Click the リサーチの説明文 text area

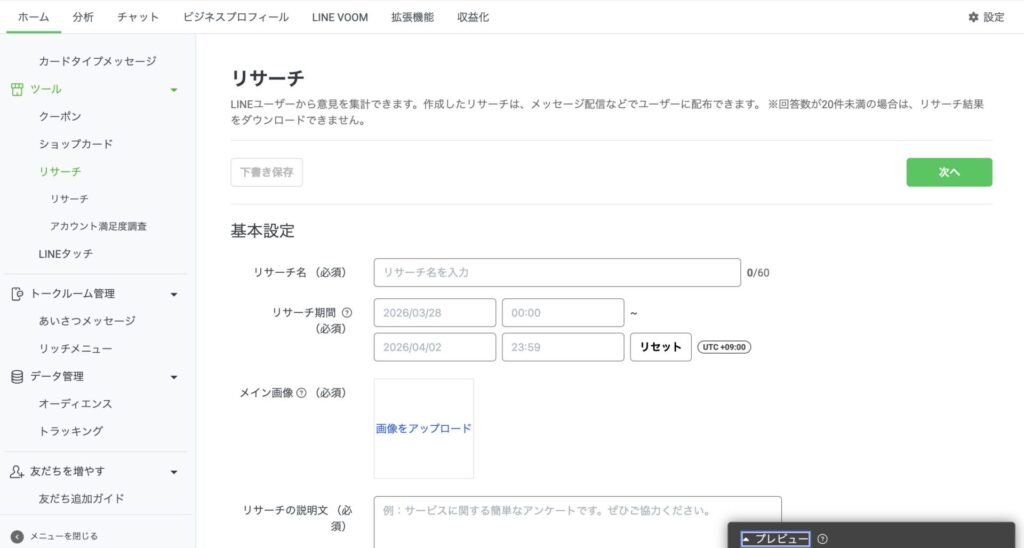coord(577,523)
